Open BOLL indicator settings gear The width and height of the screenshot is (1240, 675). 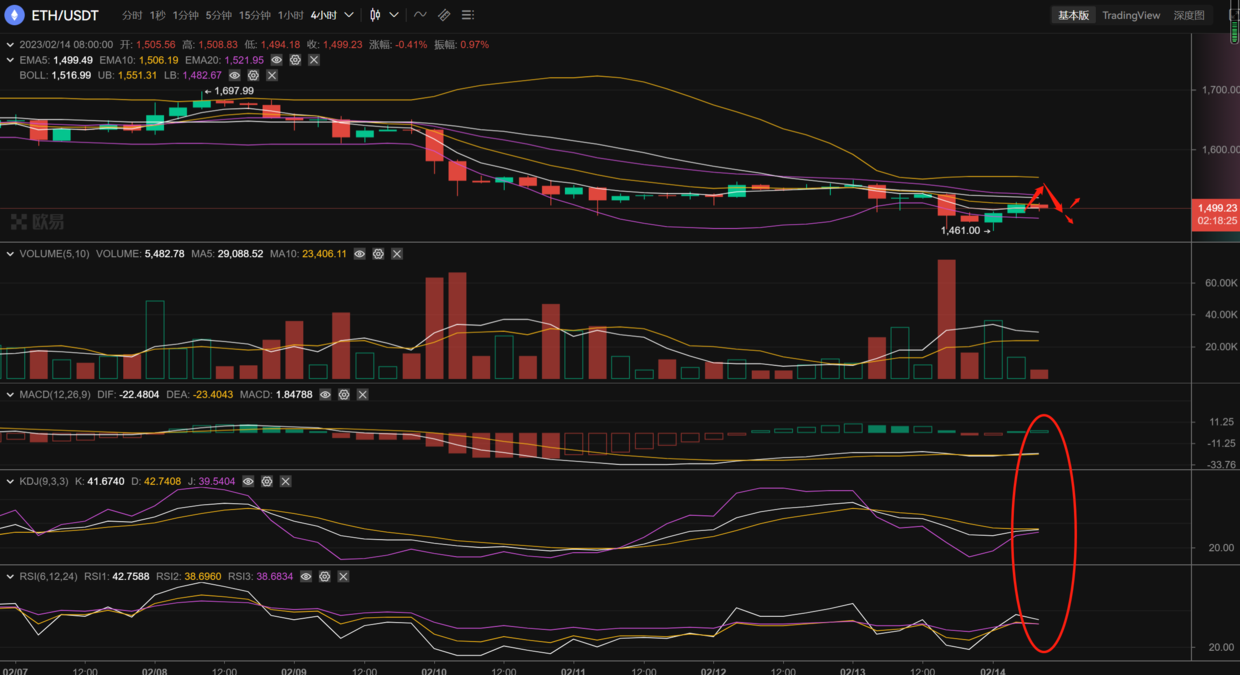[253, 75]
